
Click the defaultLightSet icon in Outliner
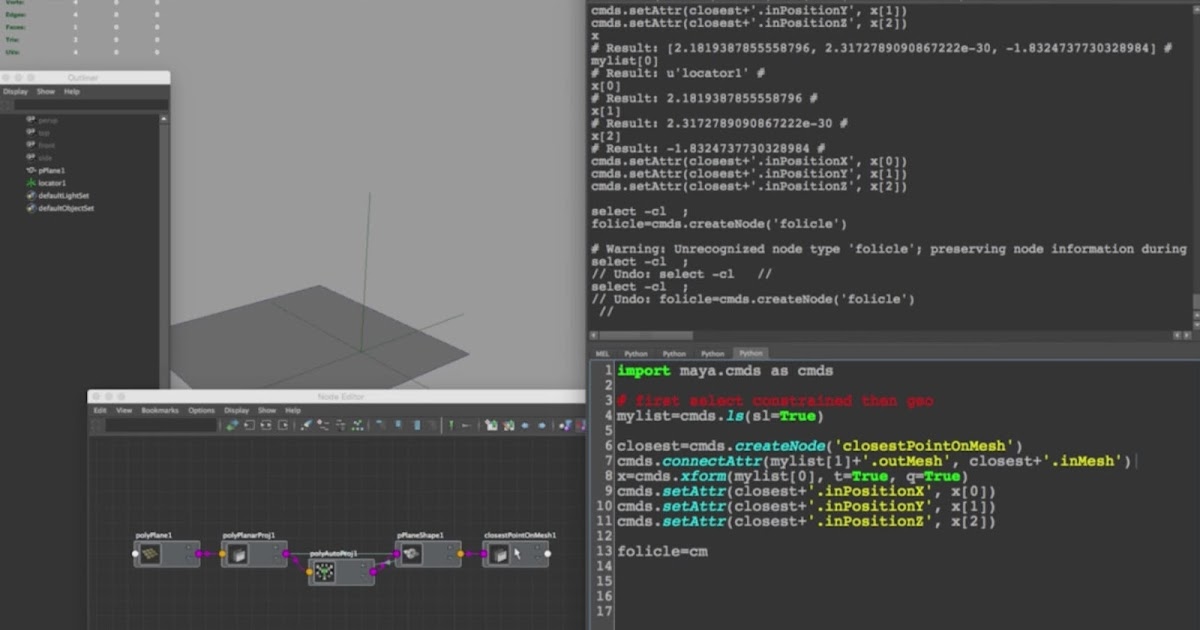coord(31,195)
